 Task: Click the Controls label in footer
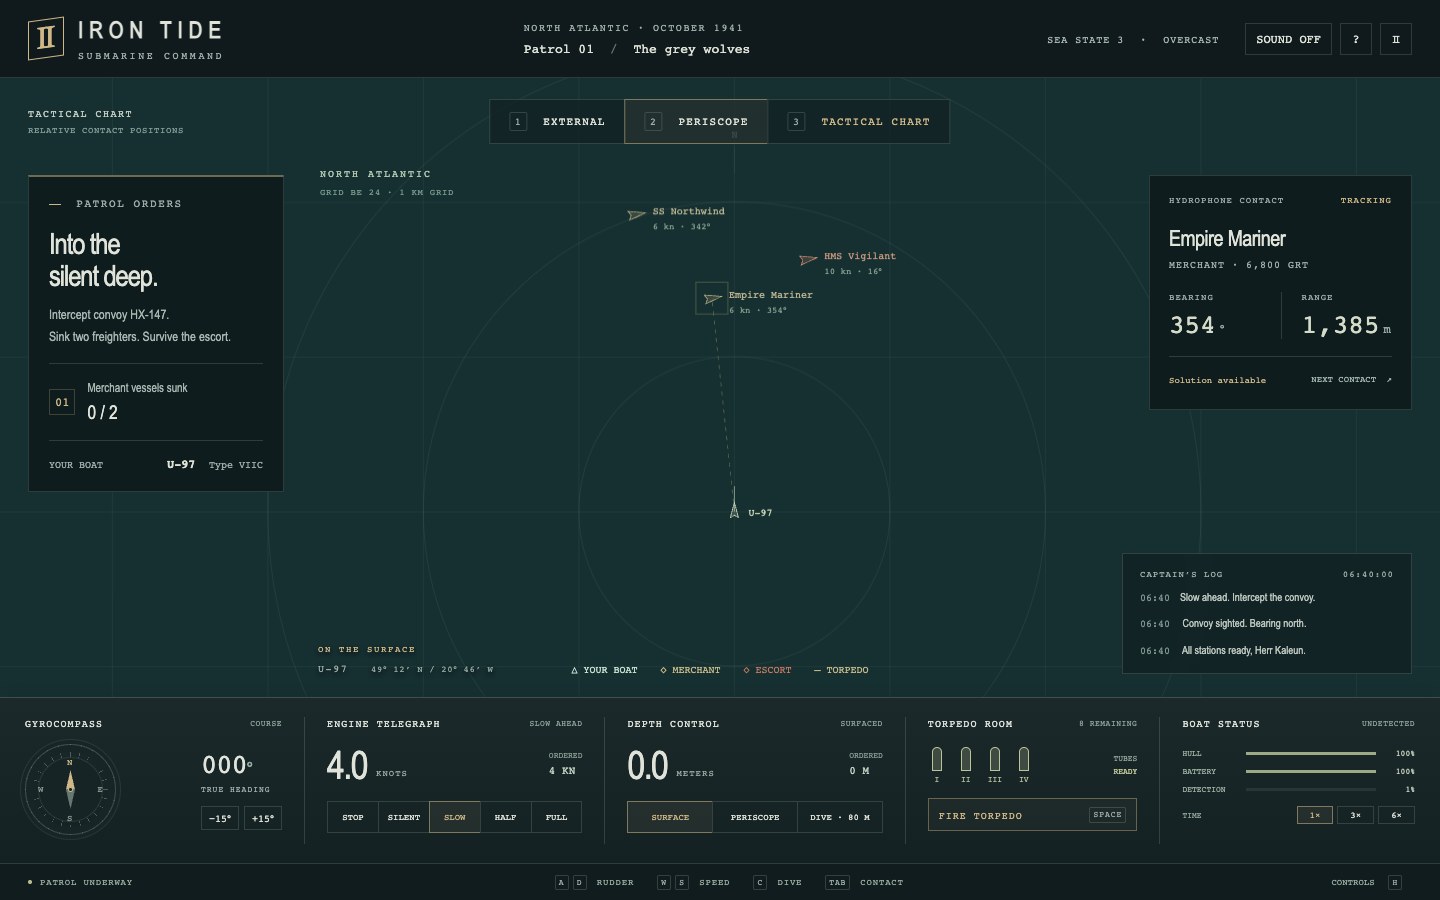[1352, 882]
